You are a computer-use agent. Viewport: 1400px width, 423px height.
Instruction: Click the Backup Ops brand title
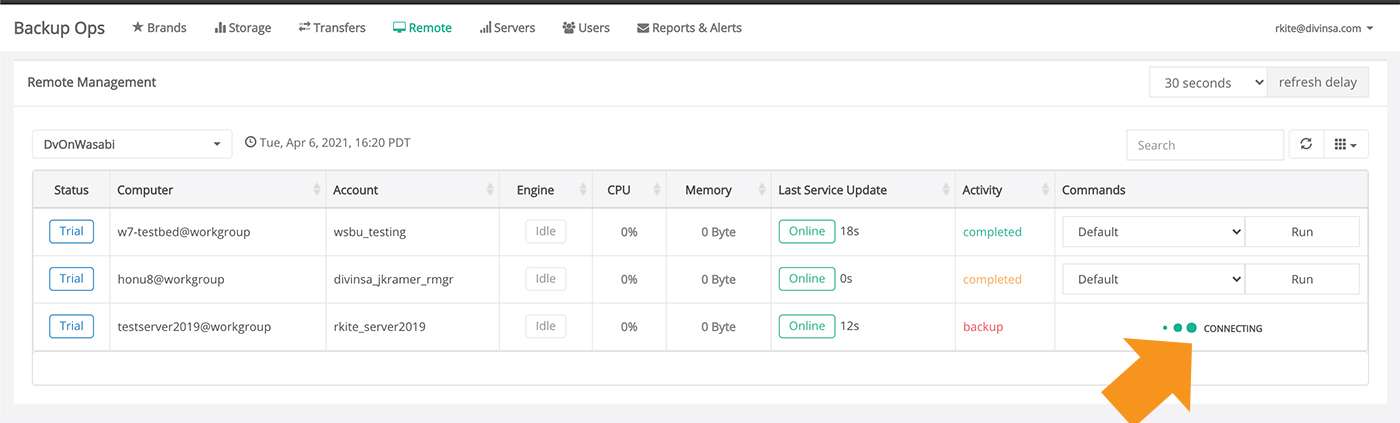pyautogui.click(x=59, y=28)
